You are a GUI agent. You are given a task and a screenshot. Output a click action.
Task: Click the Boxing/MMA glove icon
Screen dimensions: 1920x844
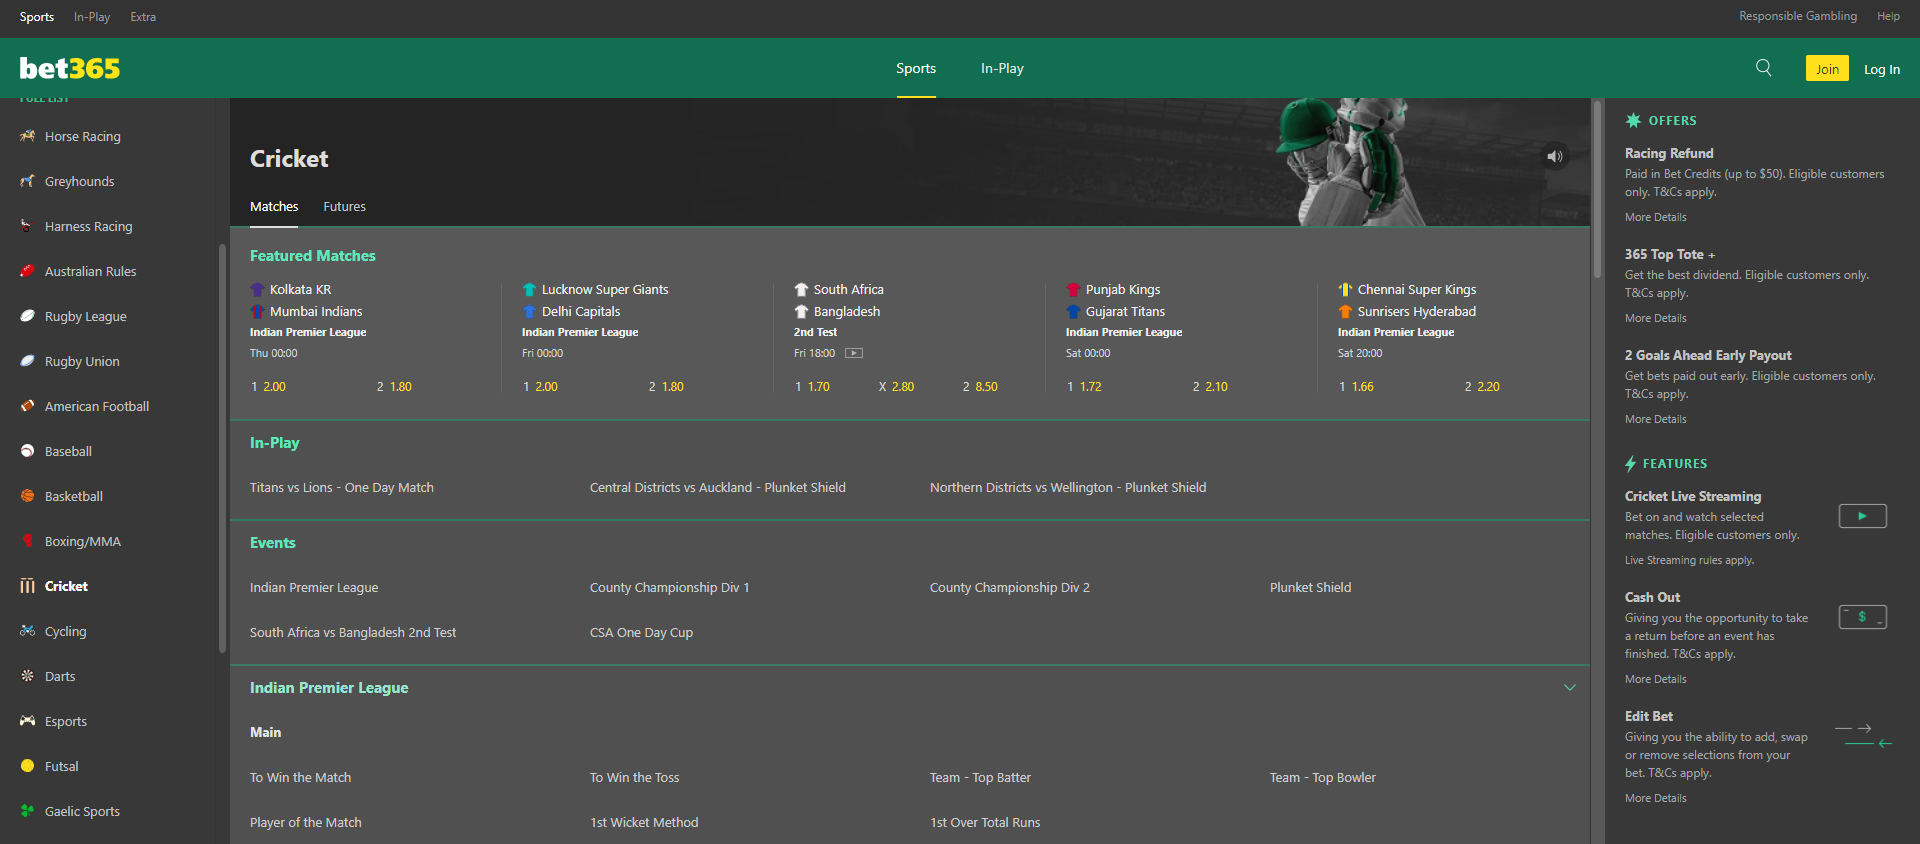[27, 541]
